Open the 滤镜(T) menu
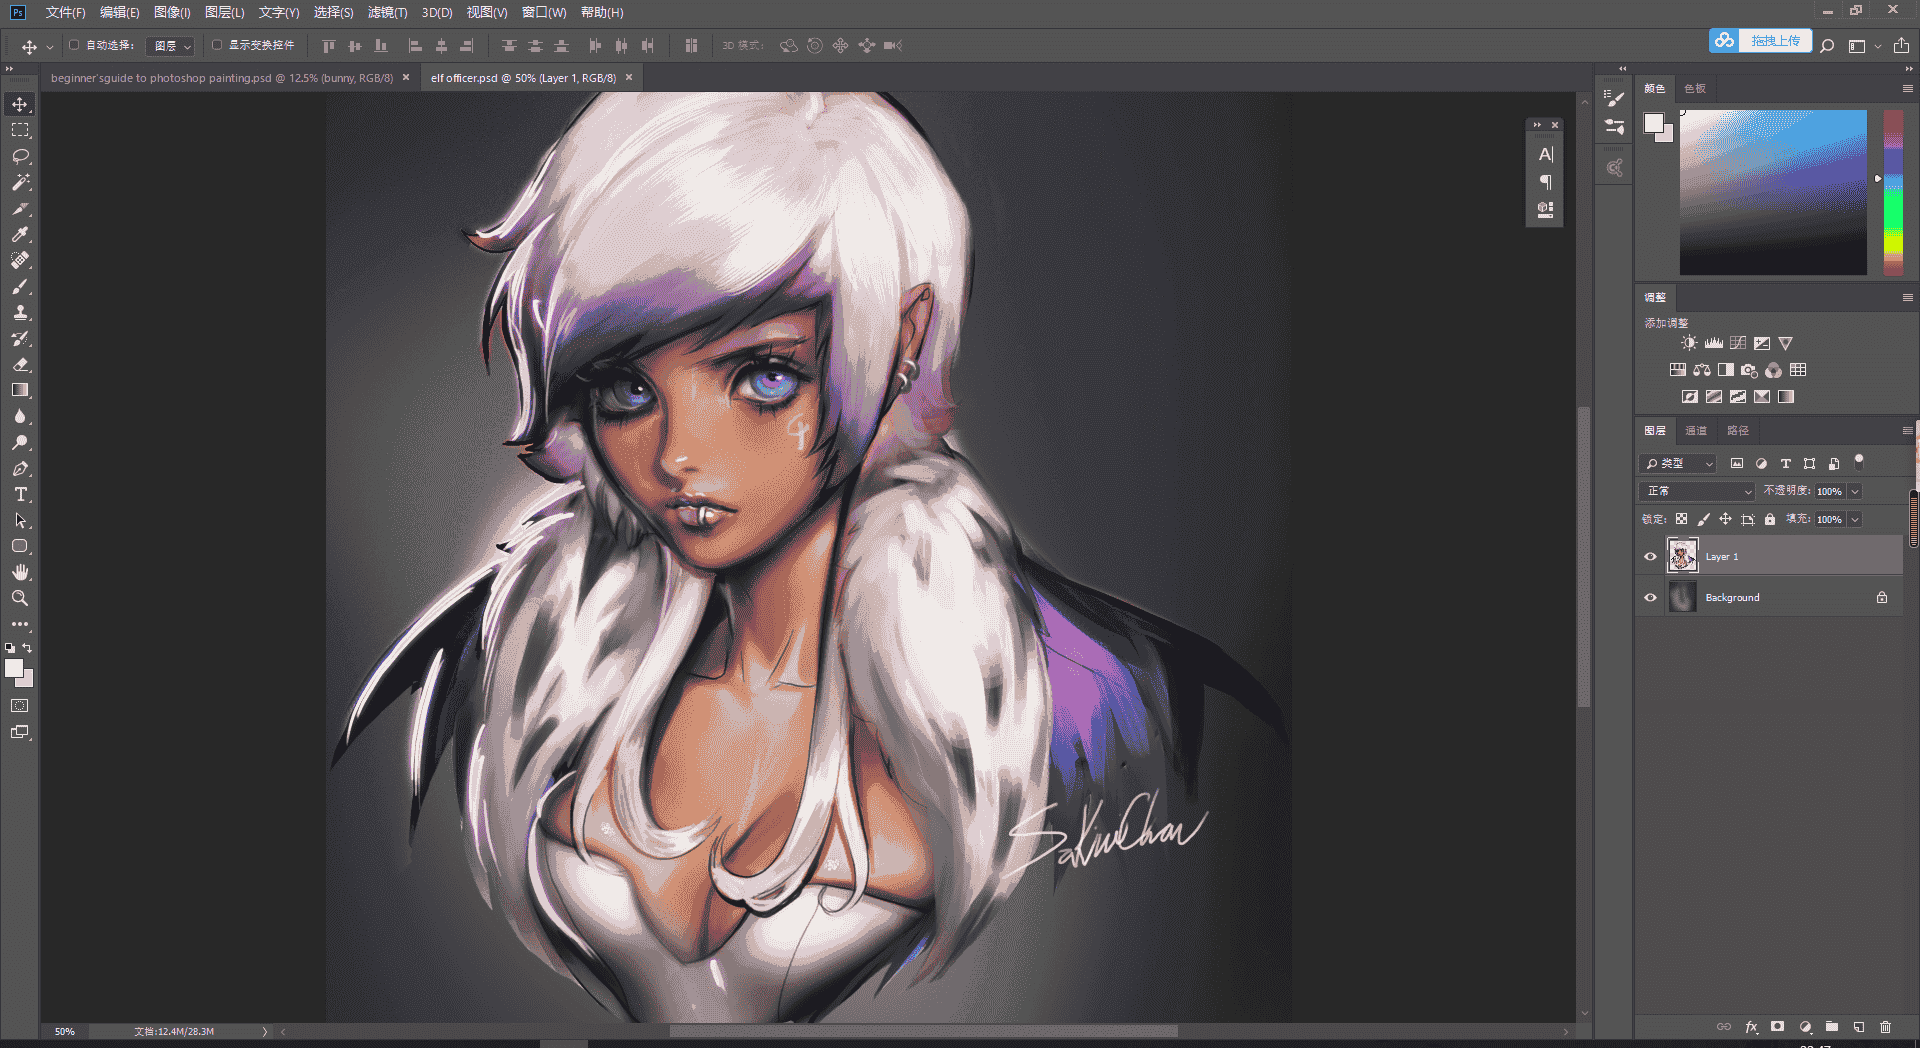The image size is (1920, 1048). pyautogui.click(x=387, y=12)
